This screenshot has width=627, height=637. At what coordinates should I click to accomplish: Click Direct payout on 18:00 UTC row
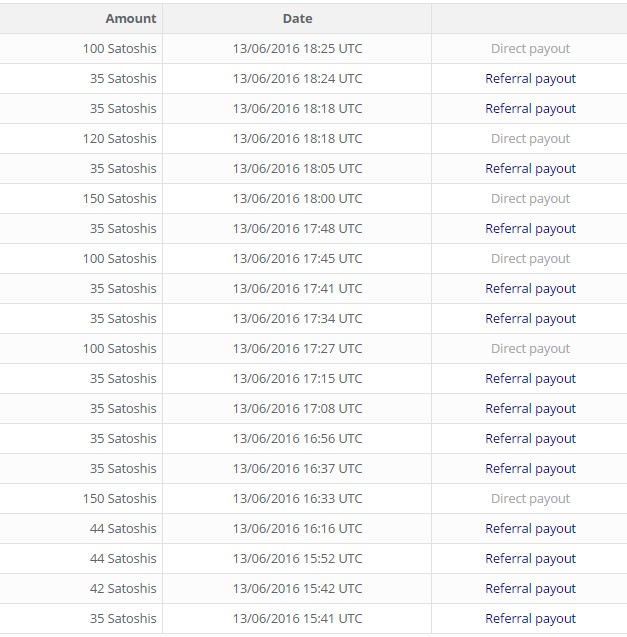[530, 198]
